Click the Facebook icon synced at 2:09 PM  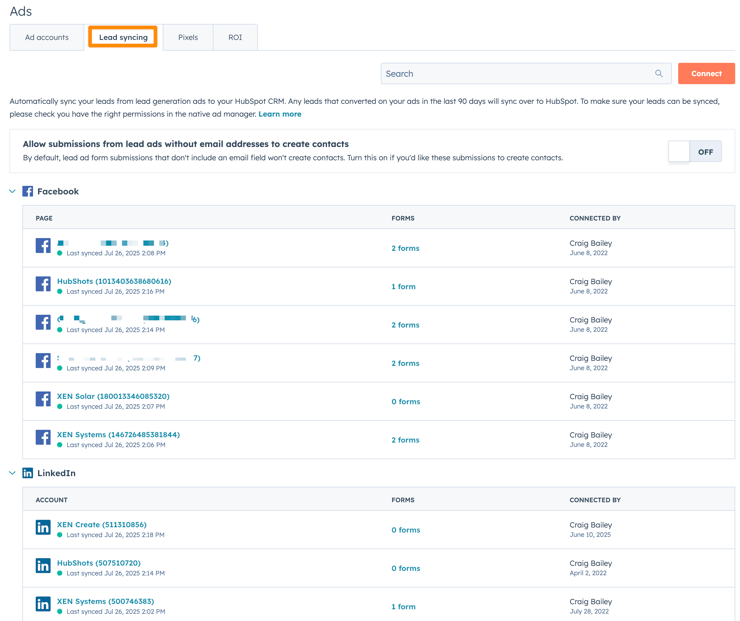pyautogui.click(x=43, y=361)
